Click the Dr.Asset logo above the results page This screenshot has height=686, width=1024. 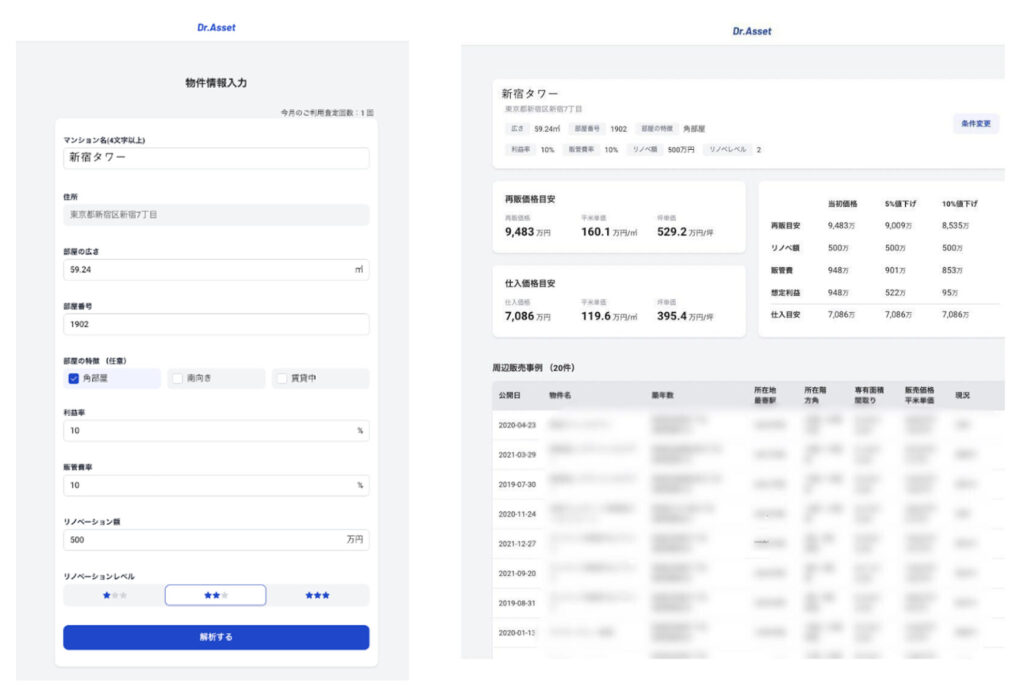click(752, 31)
